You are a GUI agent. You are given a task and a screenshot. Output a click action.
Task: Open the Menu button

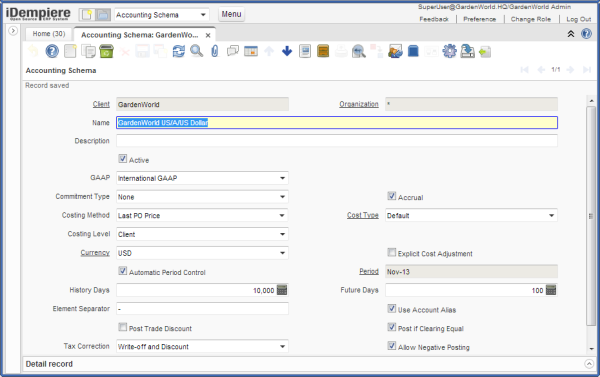click(x=232, y=14)
